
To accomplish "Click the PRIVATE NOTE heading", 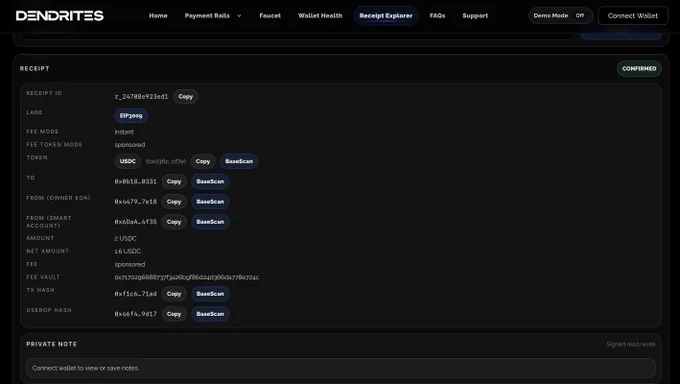I will tap(52, 344).
